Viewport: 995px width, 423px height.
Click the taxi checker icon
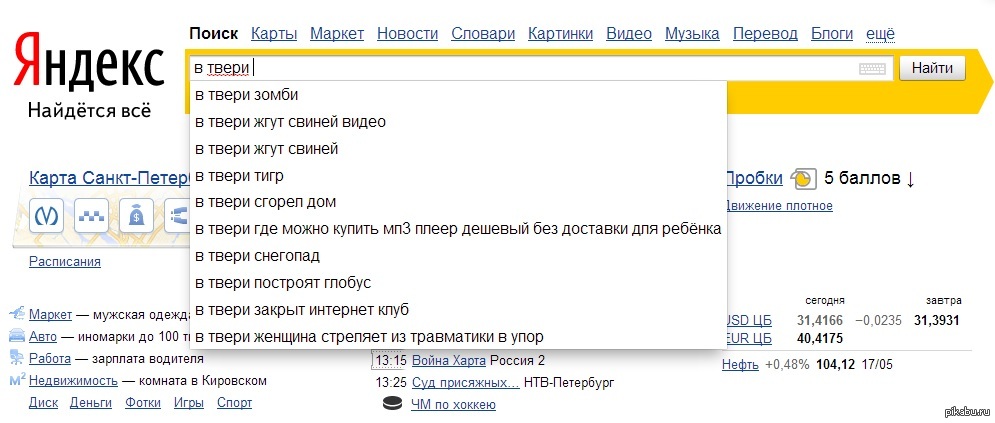91,214
